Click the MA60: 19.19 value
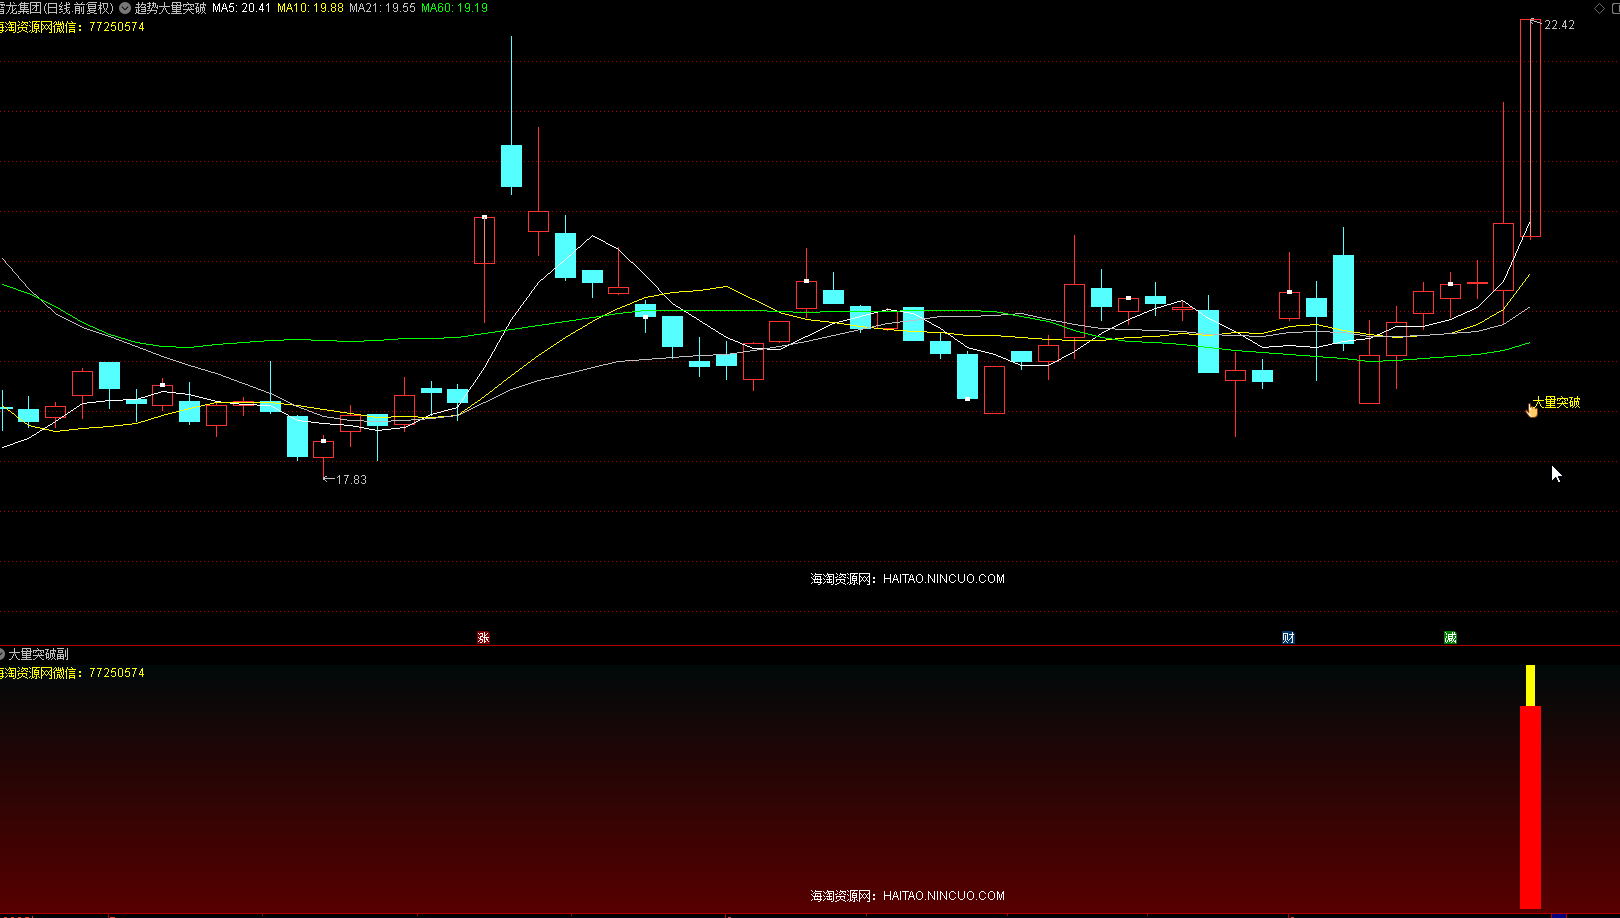This screenshot has width=1620, height=918. (x=455, y=8)
